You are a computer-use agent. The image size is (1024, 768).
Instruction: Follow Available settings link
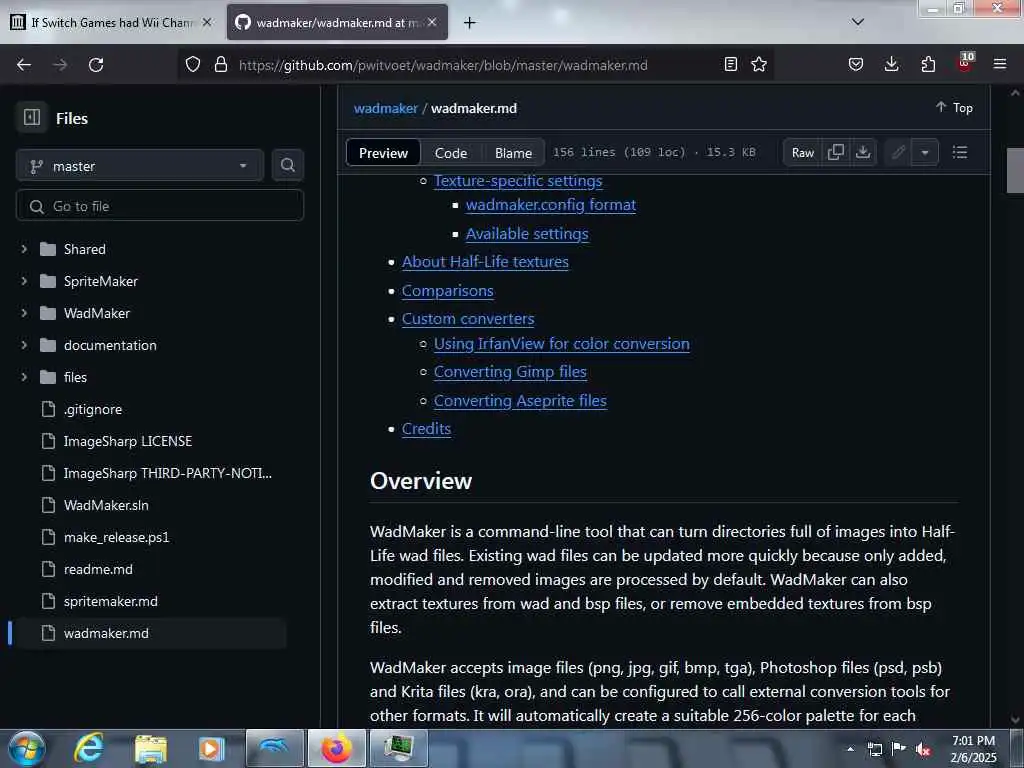pyautogui.click(x=527, y=234)
